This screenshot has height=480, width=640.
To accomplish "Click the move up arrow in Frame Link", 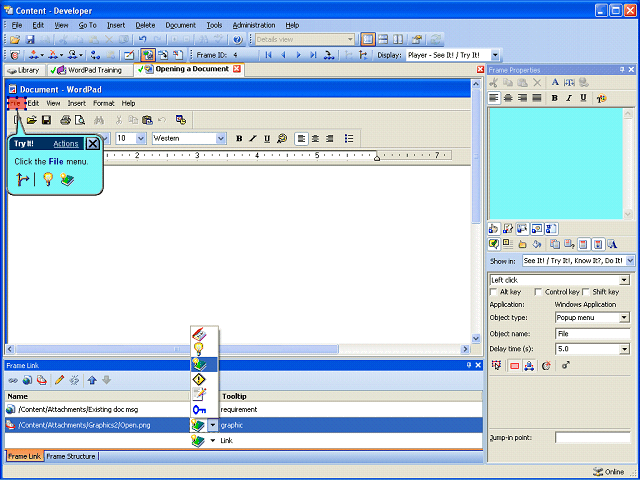I will click(x=92, y=380).
